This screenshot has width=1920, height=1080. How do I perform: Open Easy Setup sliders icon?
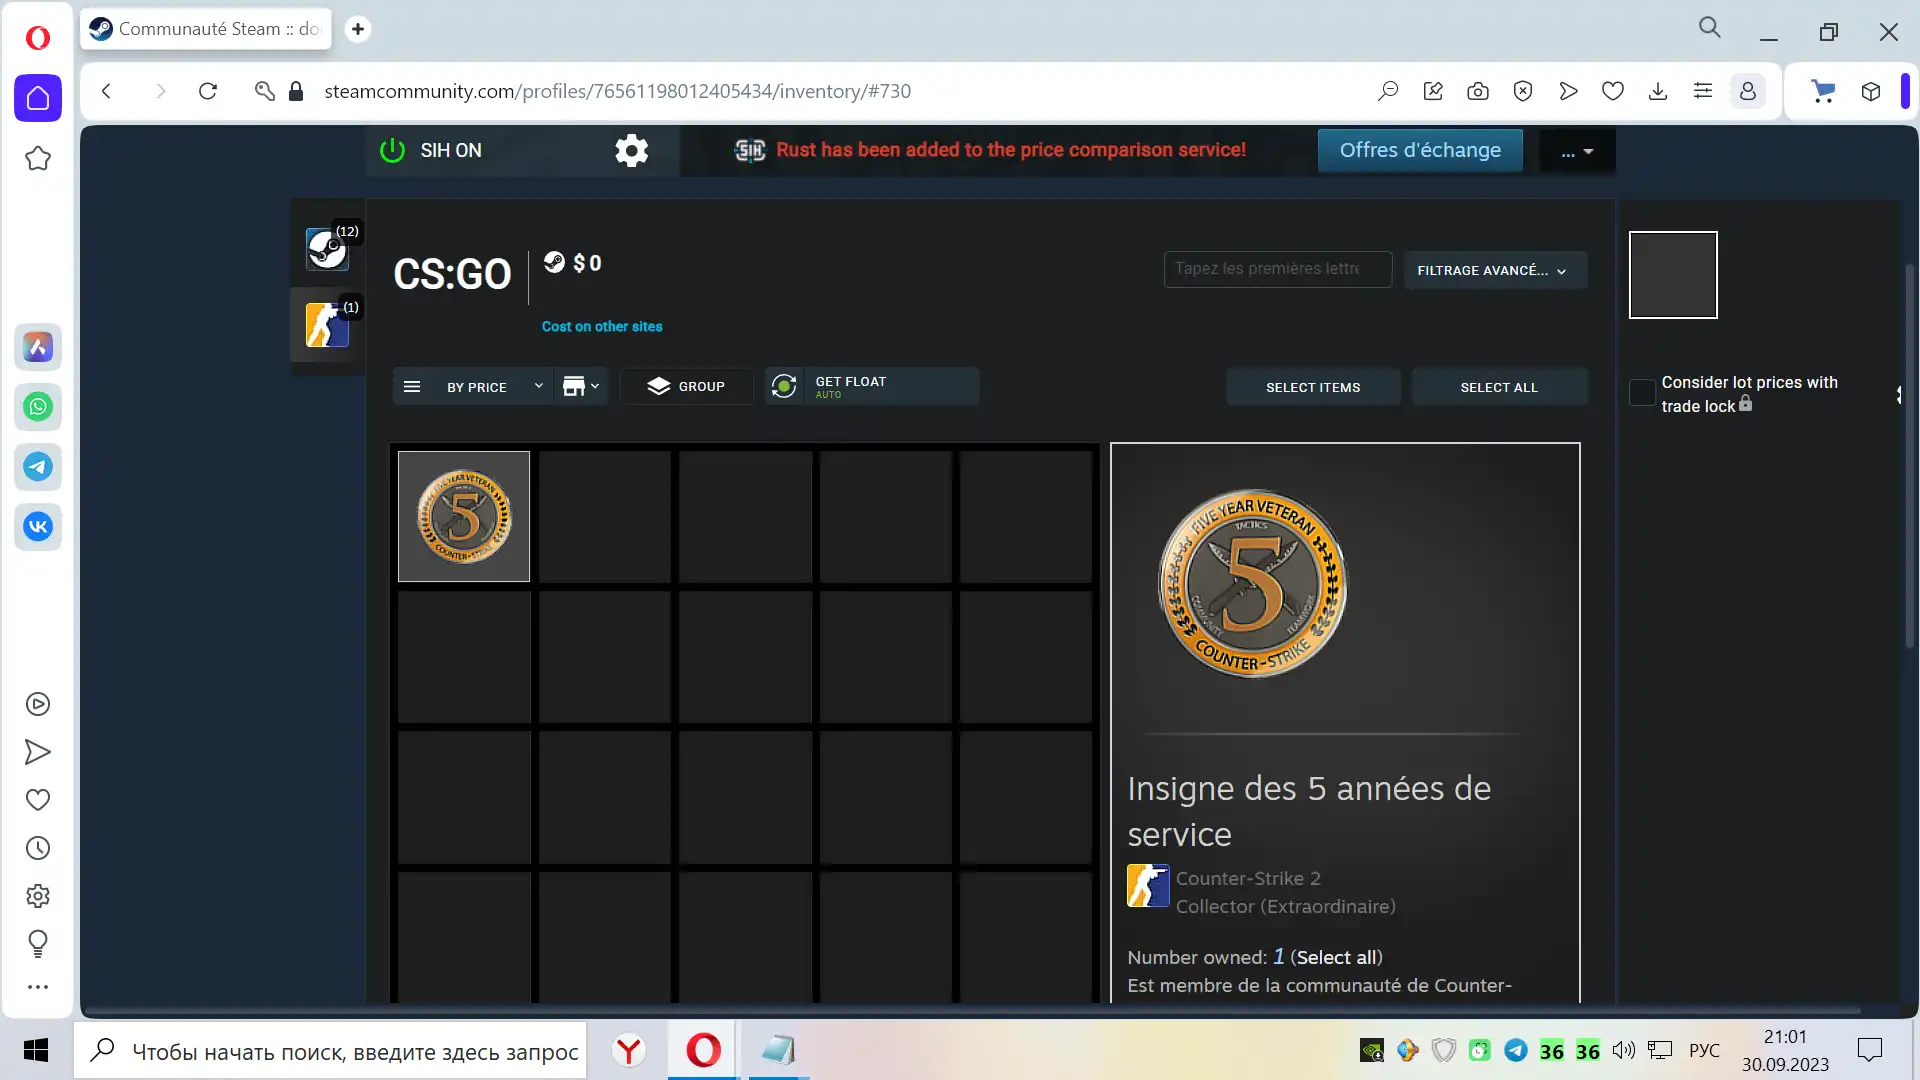coord(1703,91)
